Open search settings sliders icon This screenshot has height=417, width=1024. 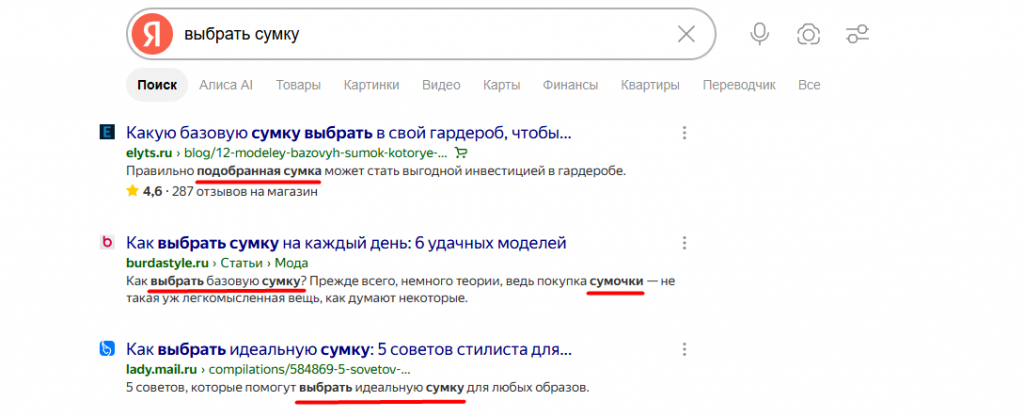857,34
